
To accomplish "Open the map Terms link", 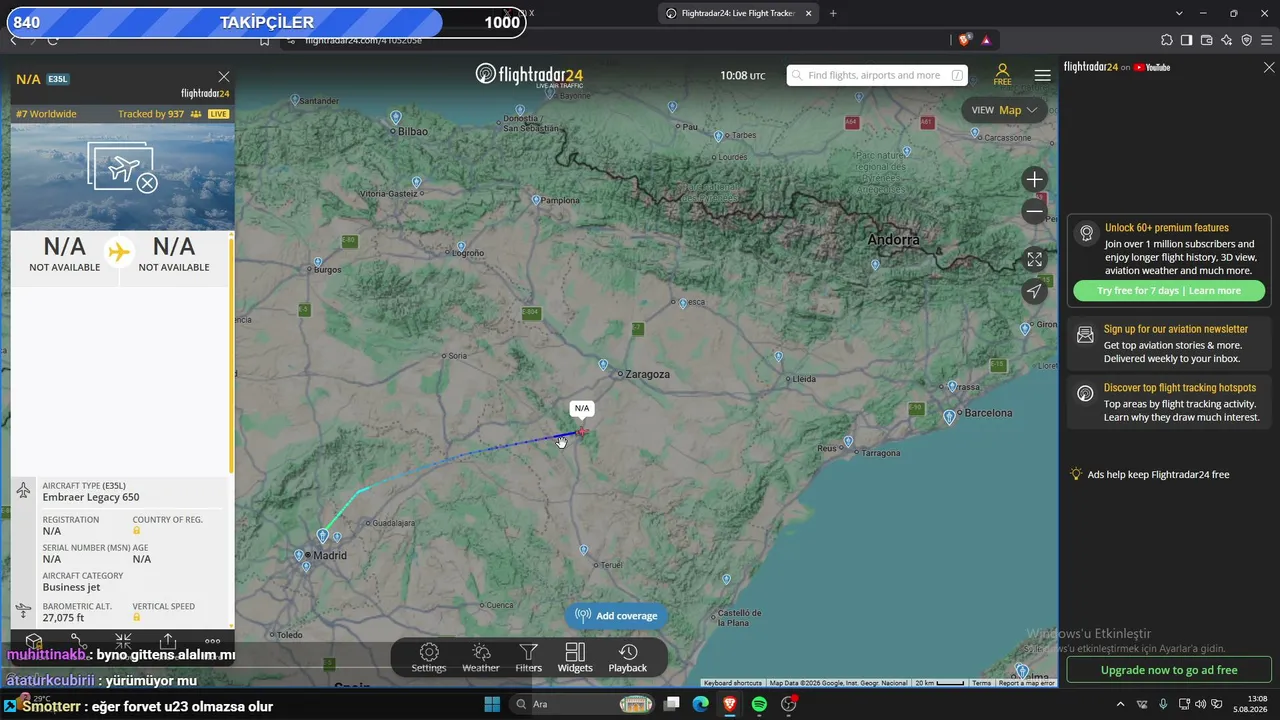I will point(982,683).
